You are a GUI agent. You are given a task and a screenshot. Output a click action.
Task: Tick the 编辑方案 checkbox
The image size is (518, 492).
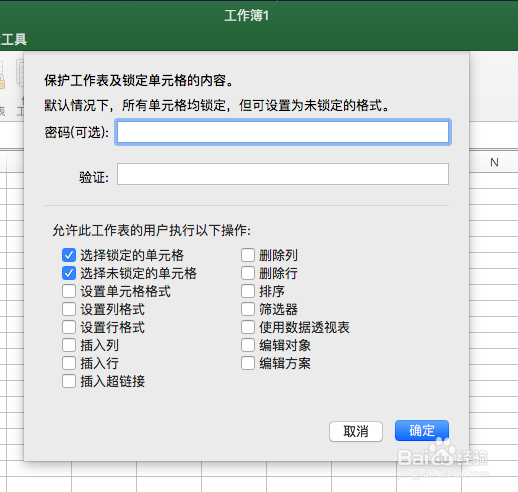[x=248, y=363]
